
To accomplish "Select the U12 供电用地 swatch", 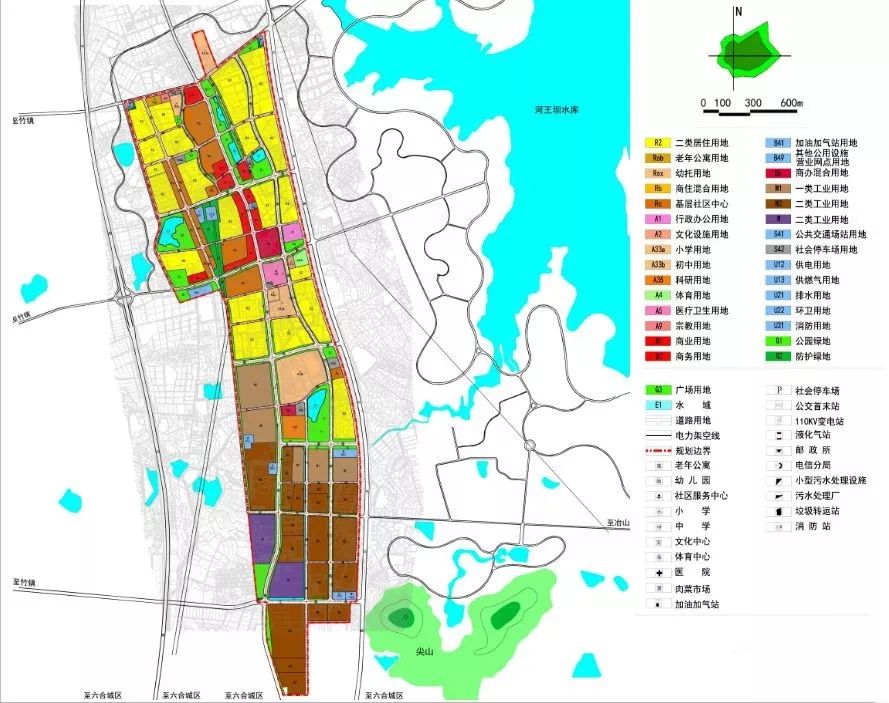I will pos(779,265).
